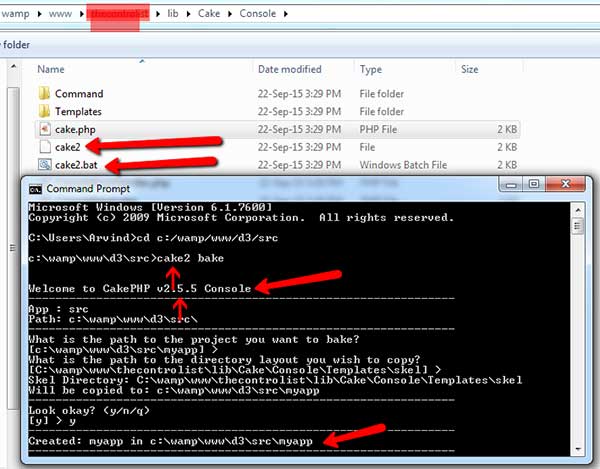This screenshot has width=600, height=469.
Task: Click the Command Prompt title bar icon
Action: pyautogui.click(x=35, y=189)
